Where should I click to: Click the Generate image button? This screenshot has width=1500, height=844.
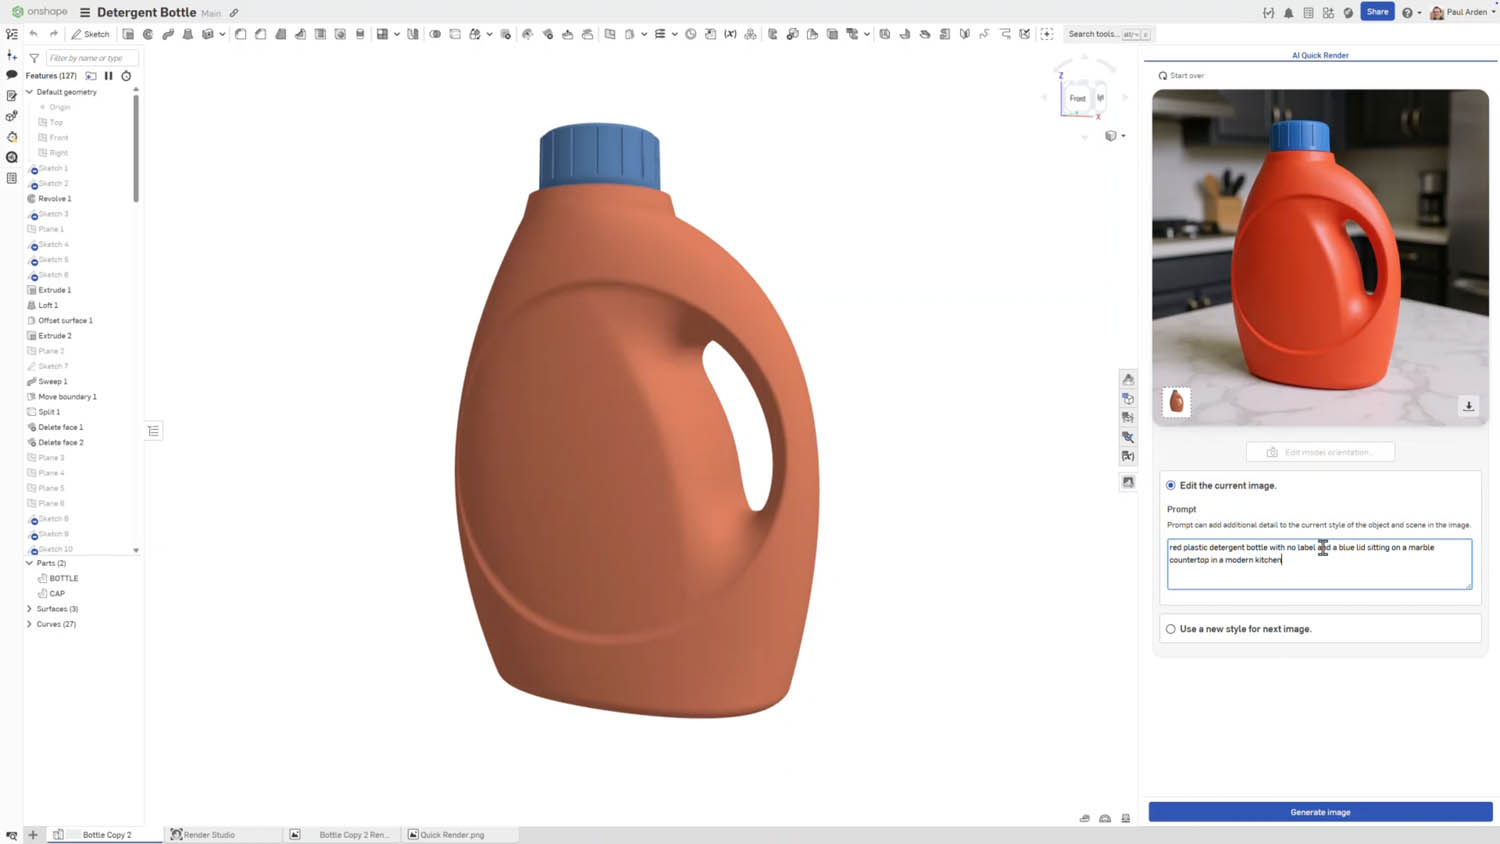(1319, 812)
